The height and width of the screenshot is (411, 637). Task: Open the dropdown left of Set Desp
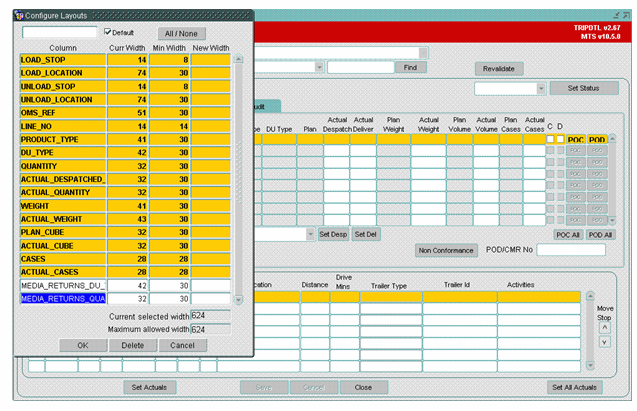[x=310, y=234]
